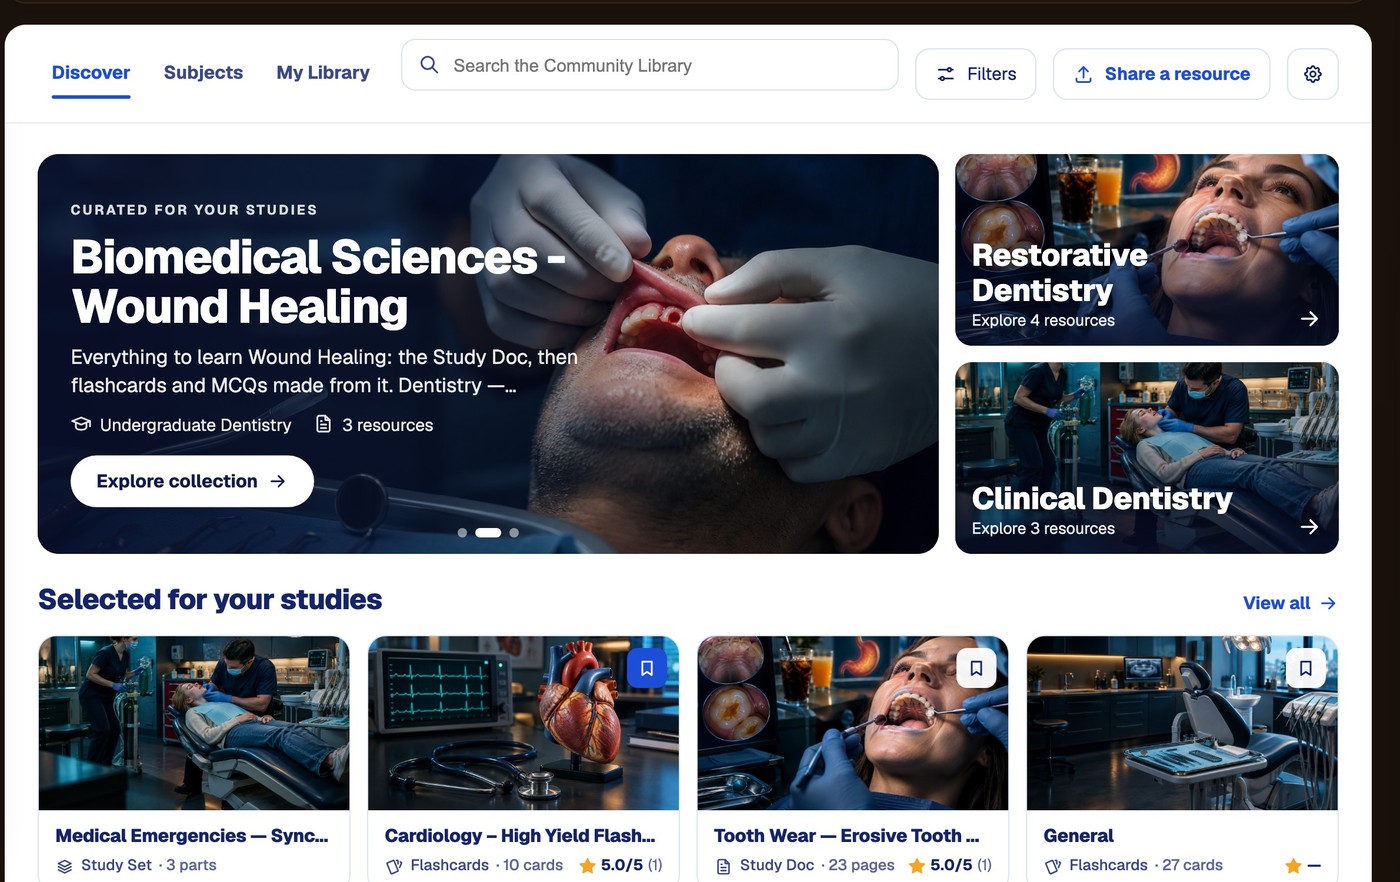
Task: Select the first carousel dot
Action: click(x=462, y=533)
